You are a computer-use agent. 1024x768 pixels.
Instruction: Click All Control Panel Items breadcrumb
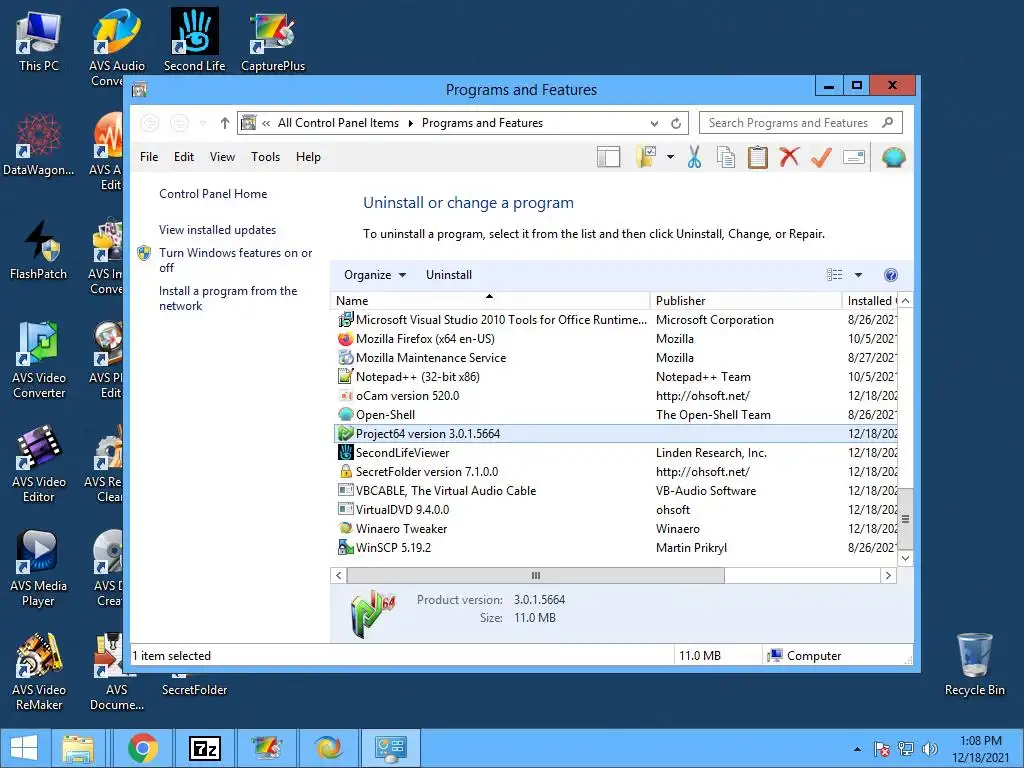pyautogui.click(x=338, y=123)
